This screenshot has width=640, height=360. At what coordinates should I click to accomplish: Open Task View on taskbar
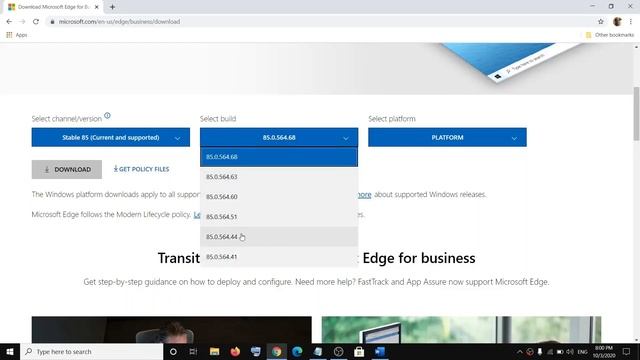(193, 351)
